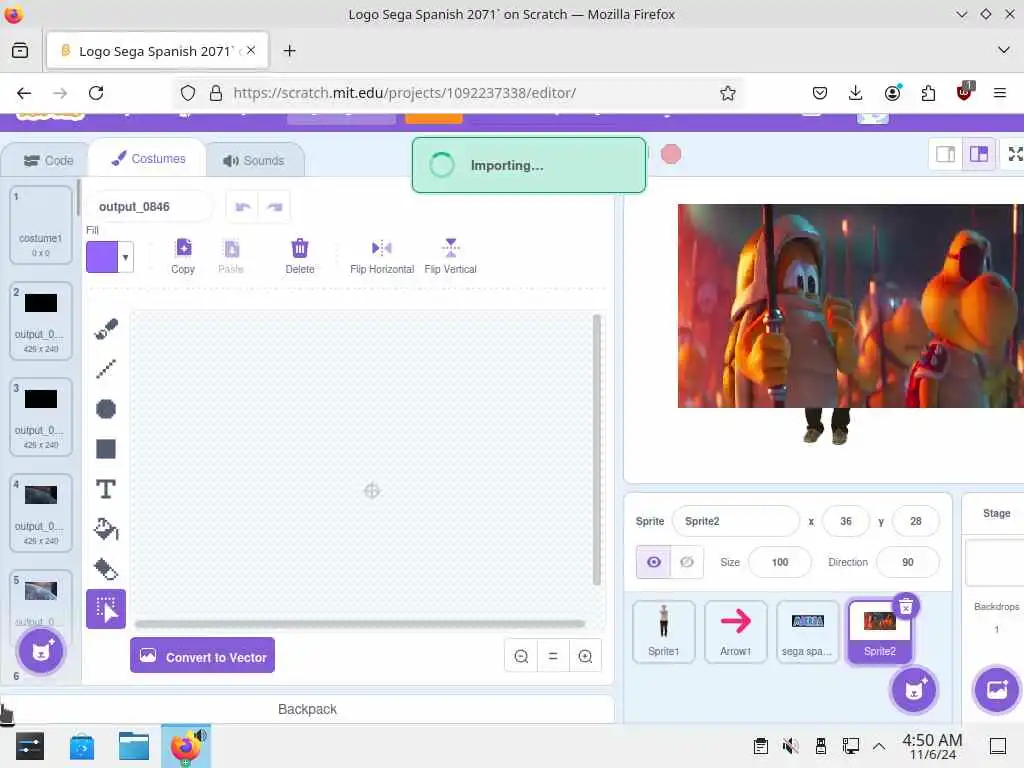Select the Brush tool
The width and height of the screenshot is (1024, 768).
click(x=106, y=328)
